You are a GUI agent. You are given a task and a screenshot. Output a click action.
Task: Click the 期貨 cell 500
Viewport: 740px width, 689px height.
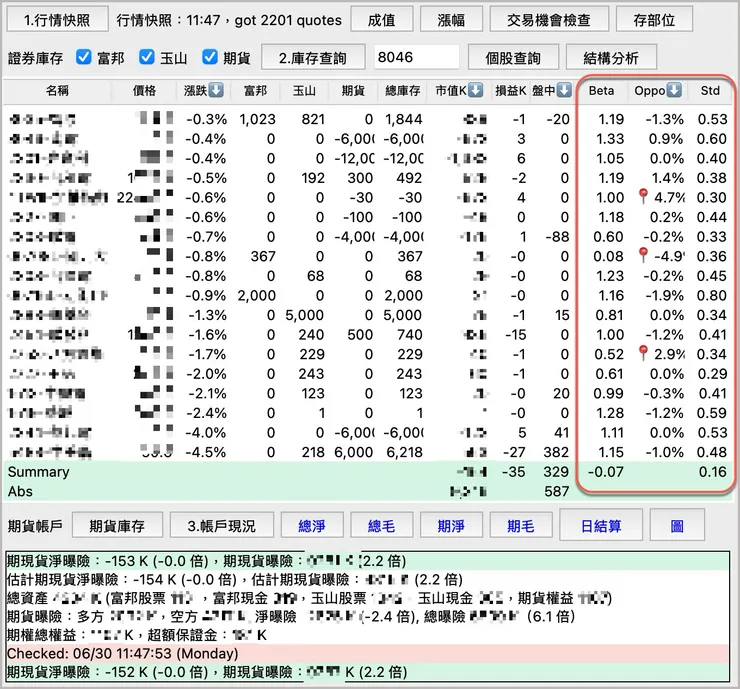point(360,335)
